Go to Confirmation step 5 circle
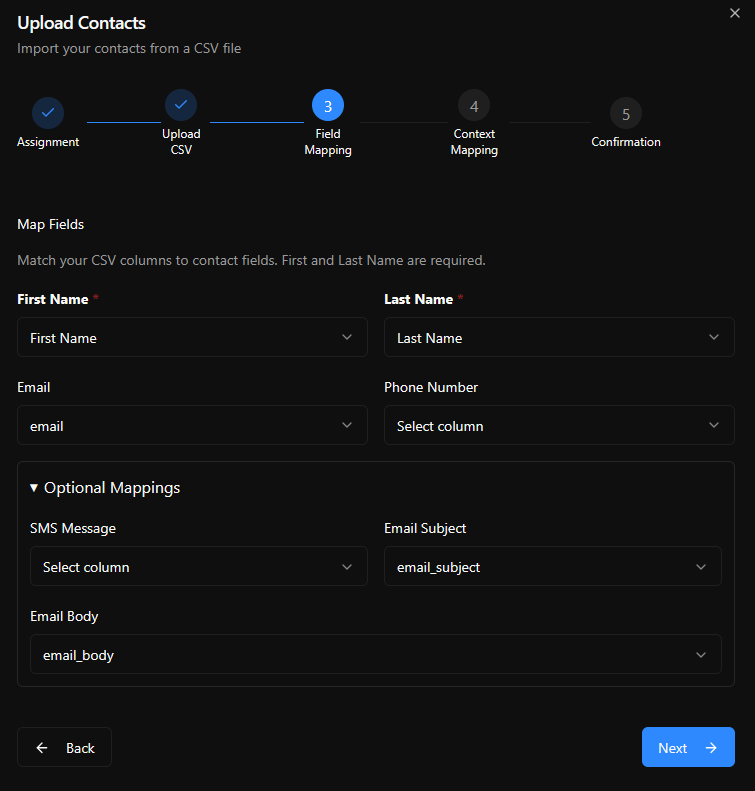The image size is (755, 791). (x=626, y=113)
